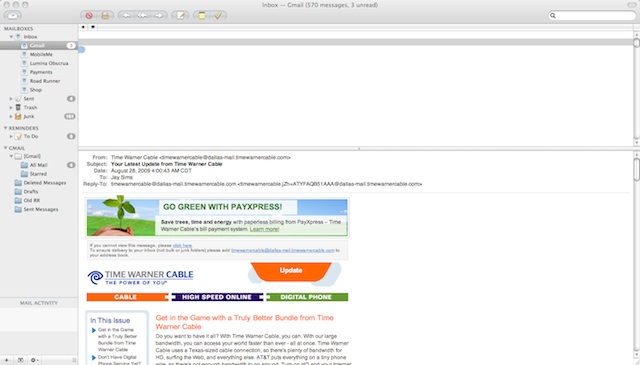Open 'Get in the Game' issue link
Viewport: 640px width, 365px height.
(117, 340)
